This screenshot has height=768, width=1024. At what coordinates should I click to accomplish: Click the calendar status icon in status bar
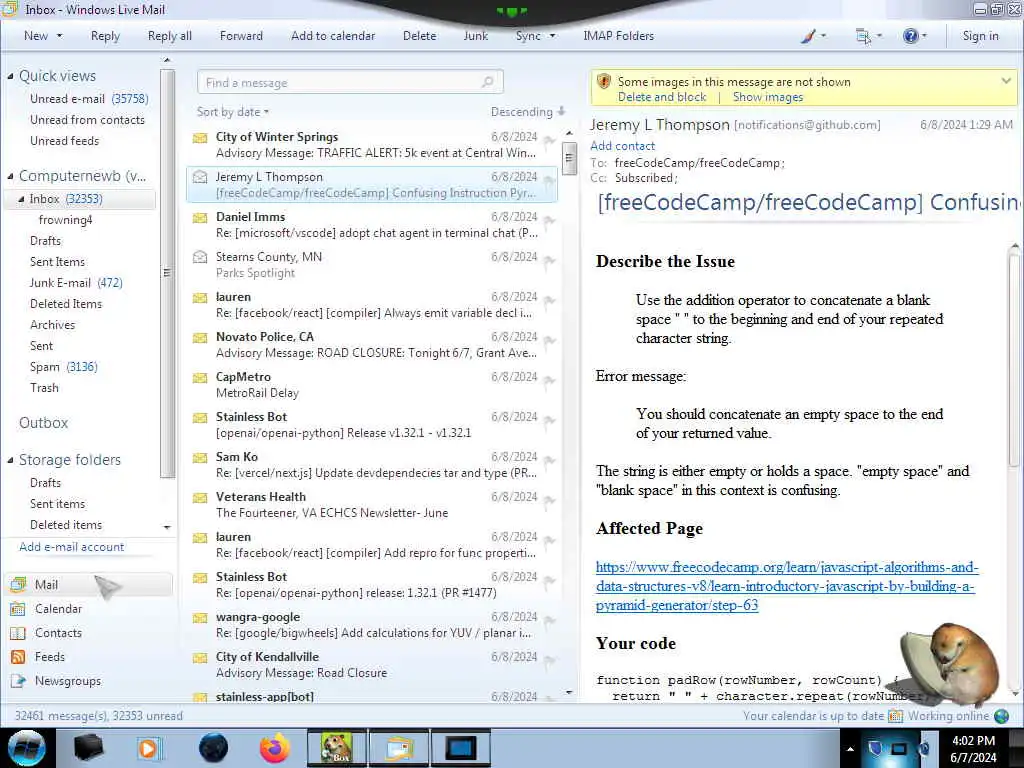[x=895, y=716]
